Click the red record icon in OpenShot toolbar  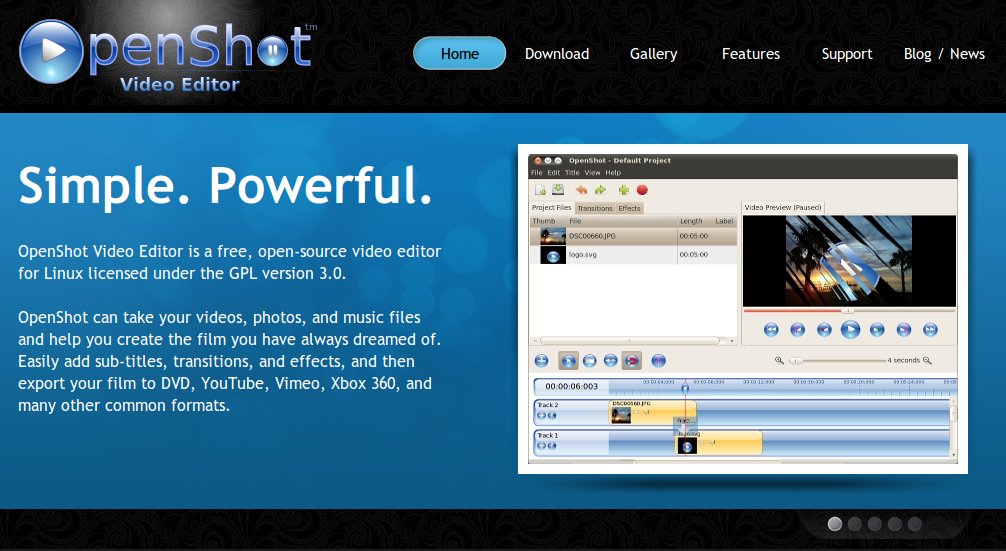click(x=643, y=189)
